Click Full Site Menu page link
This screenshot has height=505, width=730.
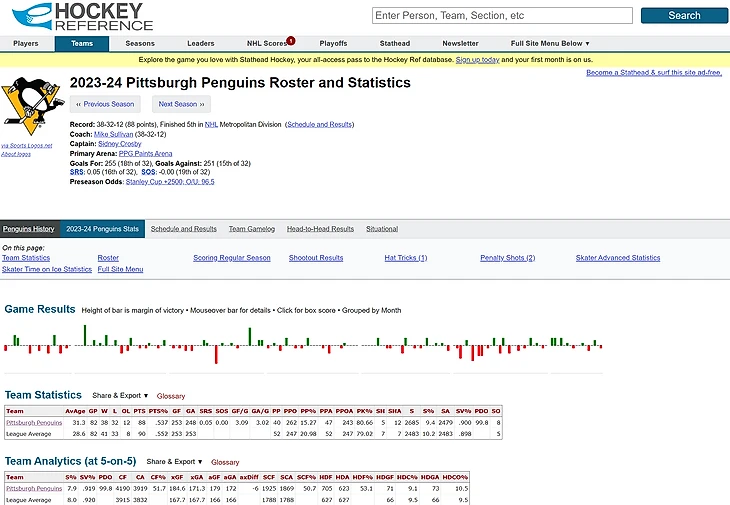(120, 269)
